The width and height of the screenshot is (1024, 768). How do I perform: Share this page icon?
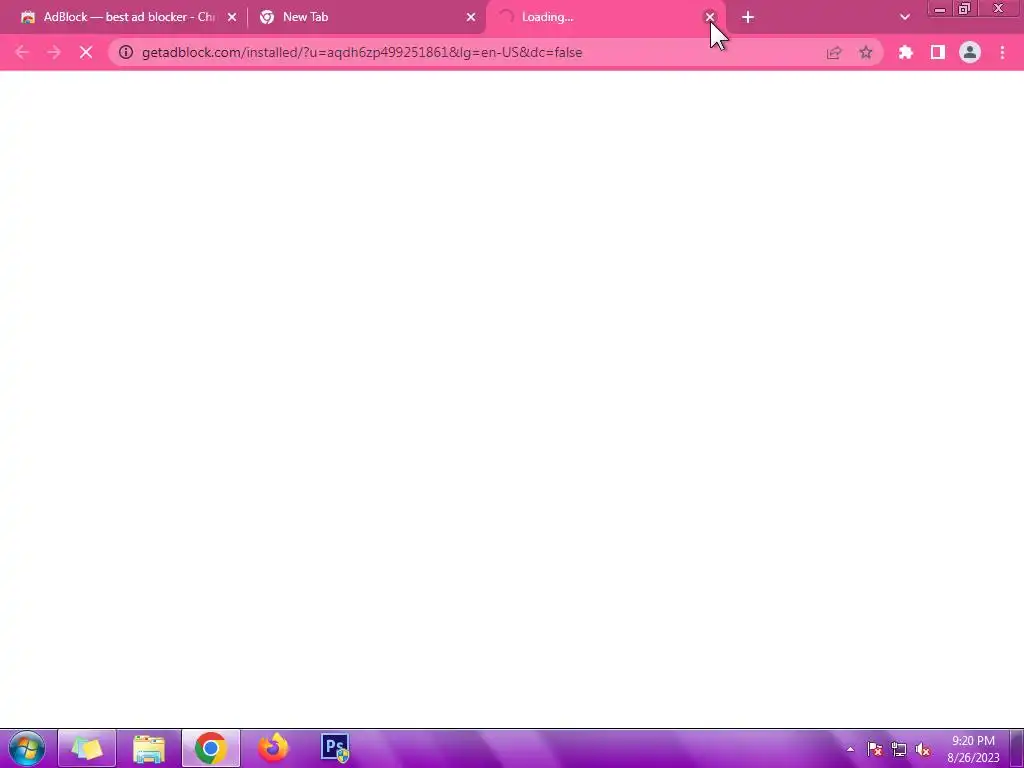coord(834,52)
